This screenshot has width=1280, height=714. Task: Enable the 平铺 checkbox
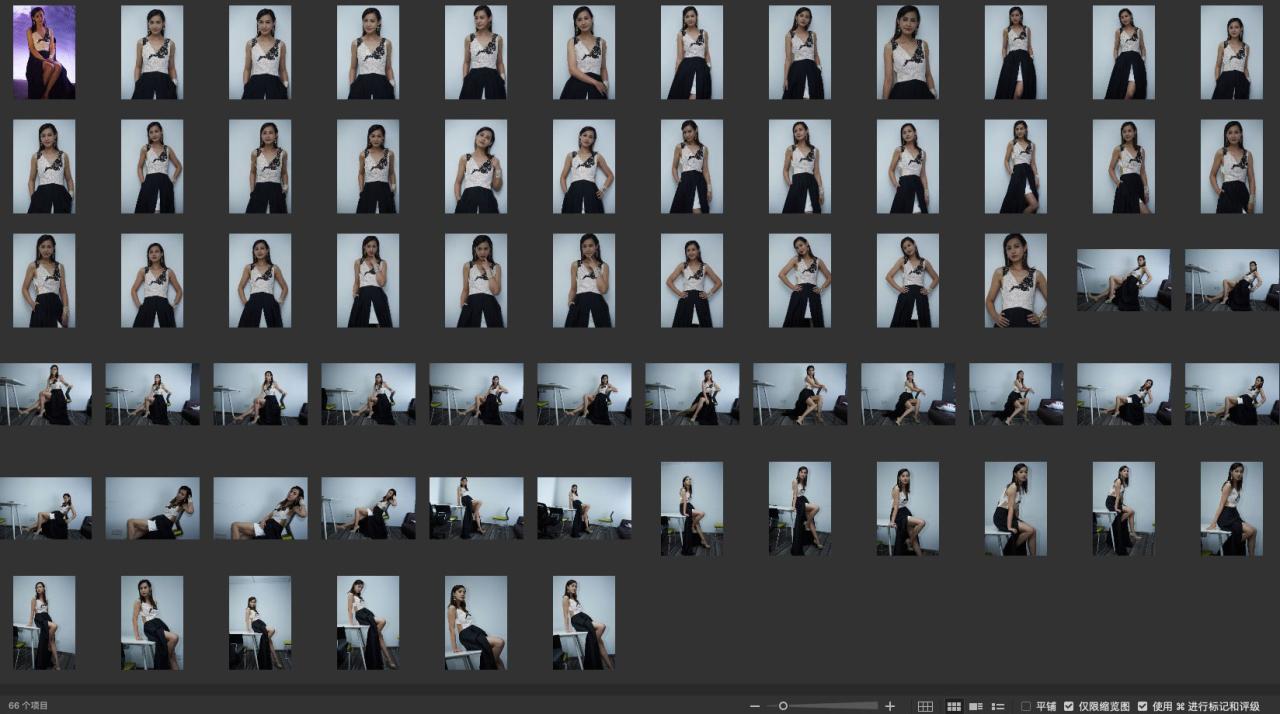click(x=1026, y=706)
